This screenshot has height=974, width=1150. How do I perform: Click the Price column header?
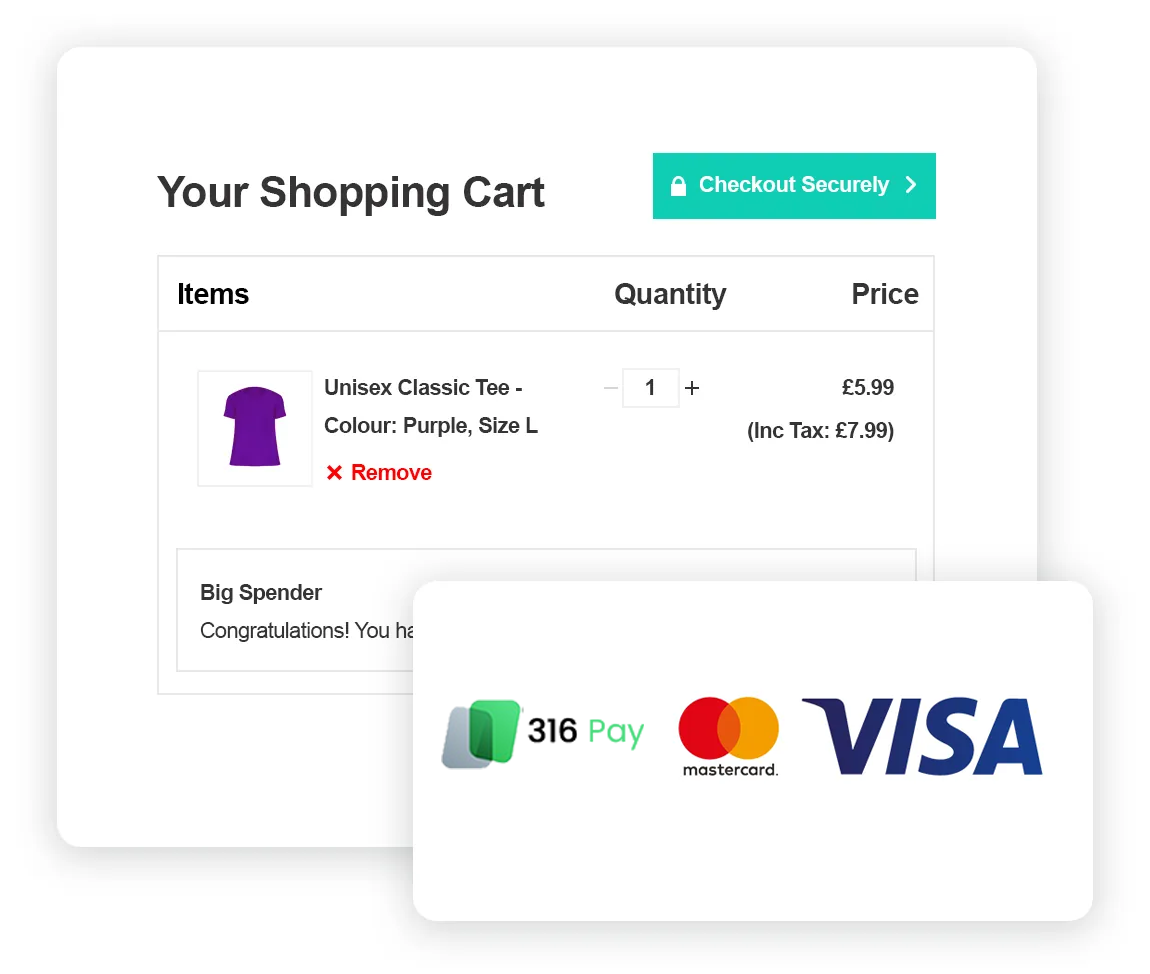click(x=885, y=294)
